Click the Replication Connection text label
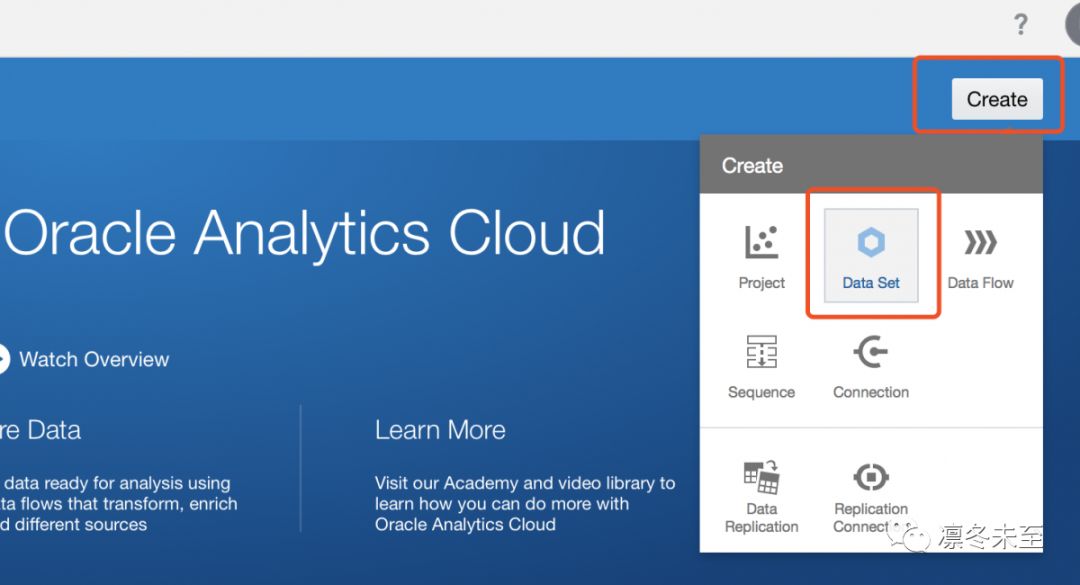This screenshot has height=585, width=1080. click(871, 518)
